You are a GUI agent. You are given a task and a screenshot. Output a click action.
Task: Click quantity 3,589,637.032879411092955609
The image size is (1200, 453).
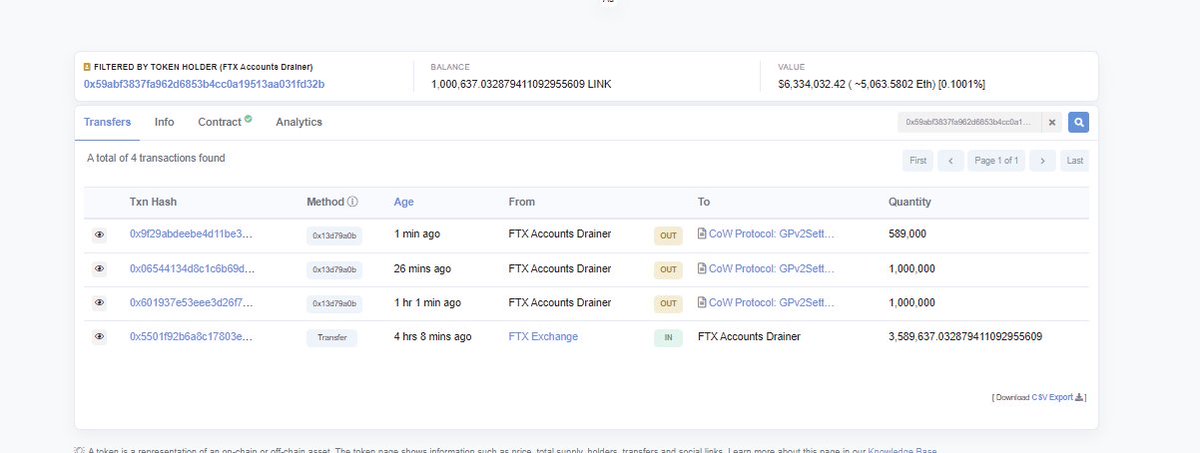tap(965, 337)
